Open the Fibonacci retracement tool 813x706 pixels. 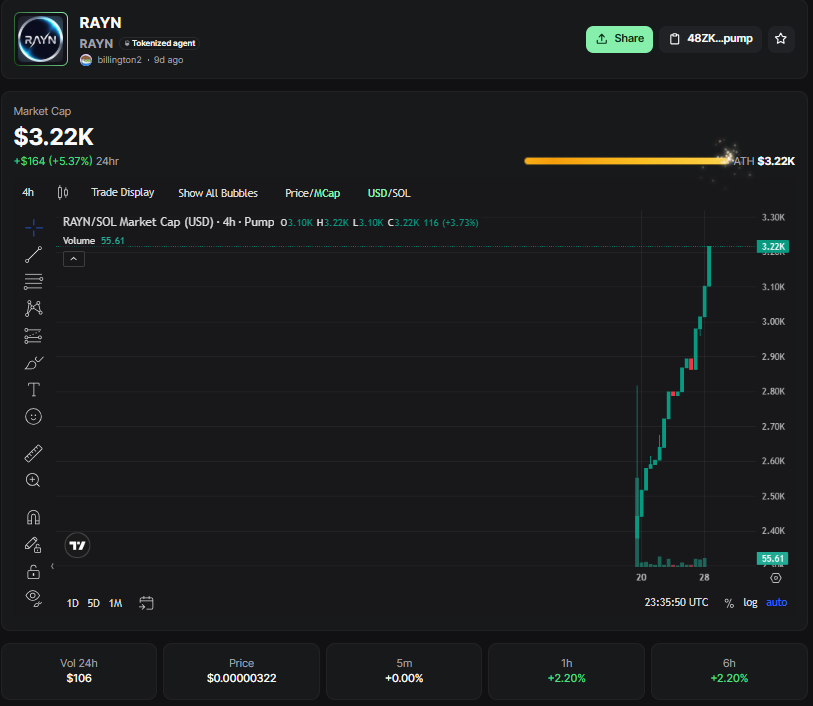(x=34, y=281)
